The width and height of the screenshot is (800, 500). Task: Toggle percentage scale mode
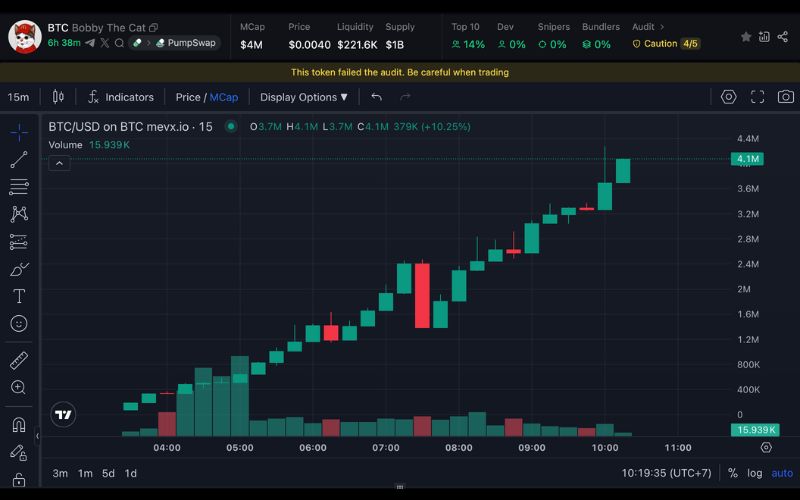733,473
